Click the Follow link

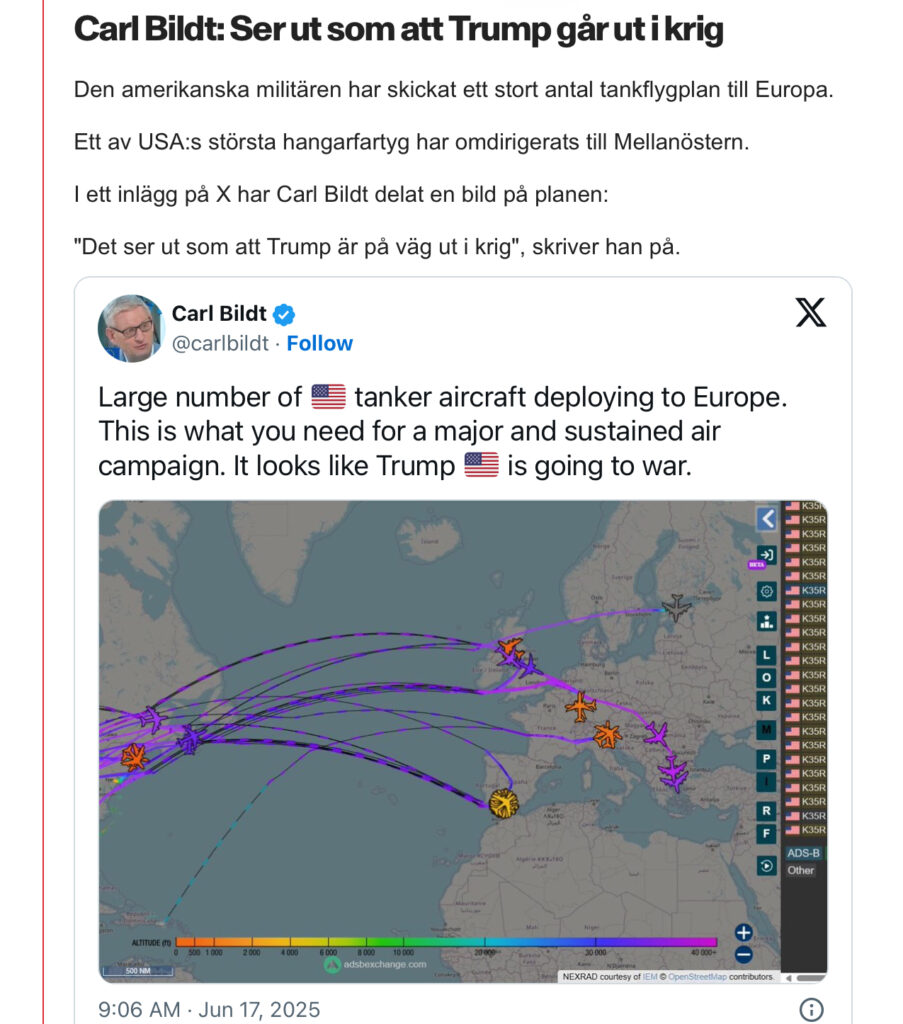[x=320, y=344]
